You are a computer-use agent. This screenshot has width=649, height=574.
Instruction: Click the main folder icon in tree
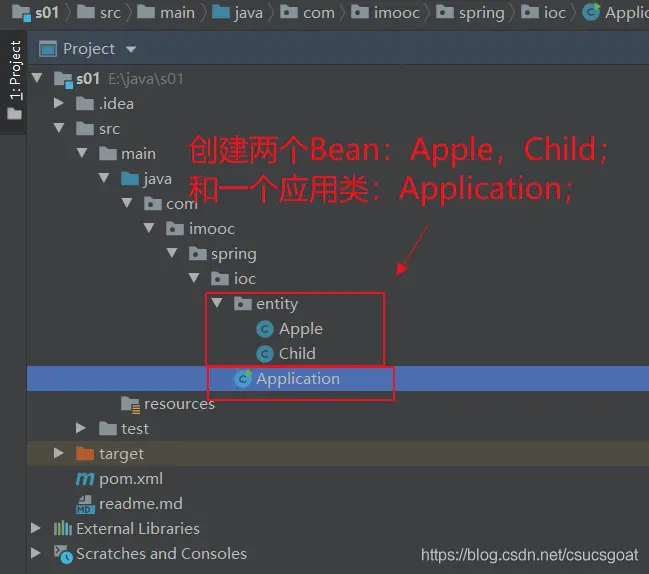tap(108, 153)
